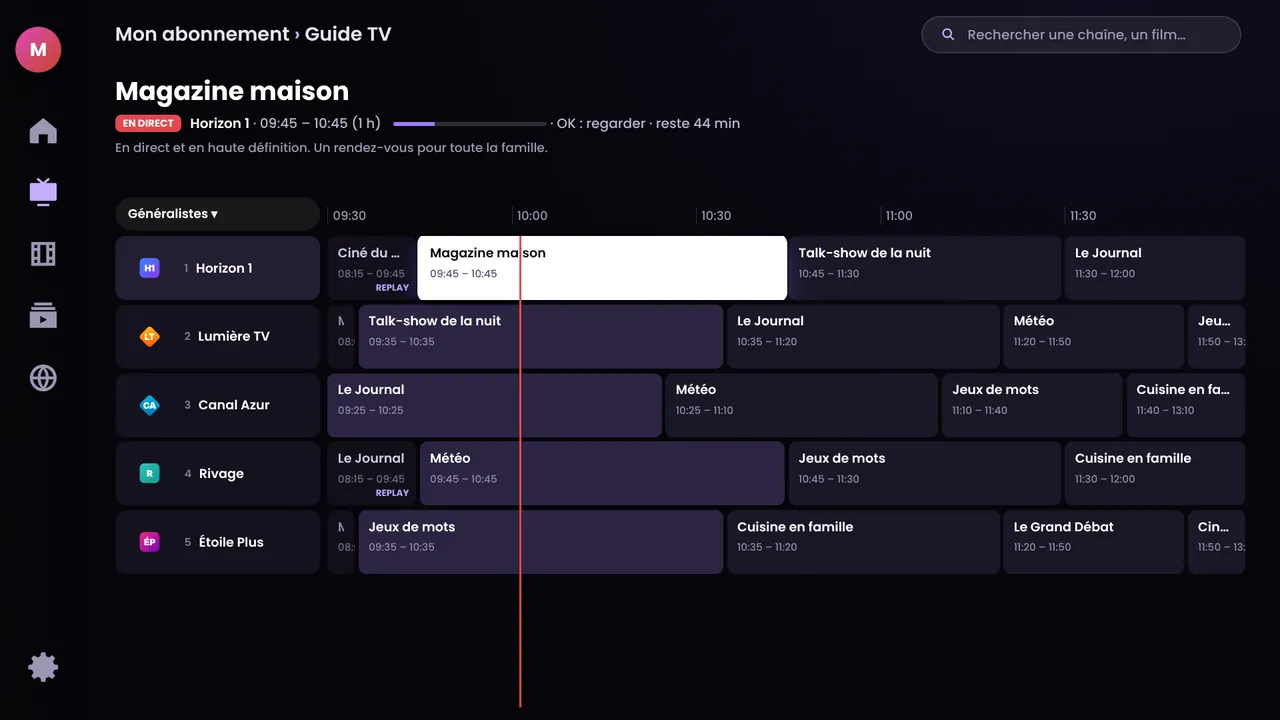This screenshot has width=1280, height=720.
Task: Go to Home via house icon
Action: point(43,131)
